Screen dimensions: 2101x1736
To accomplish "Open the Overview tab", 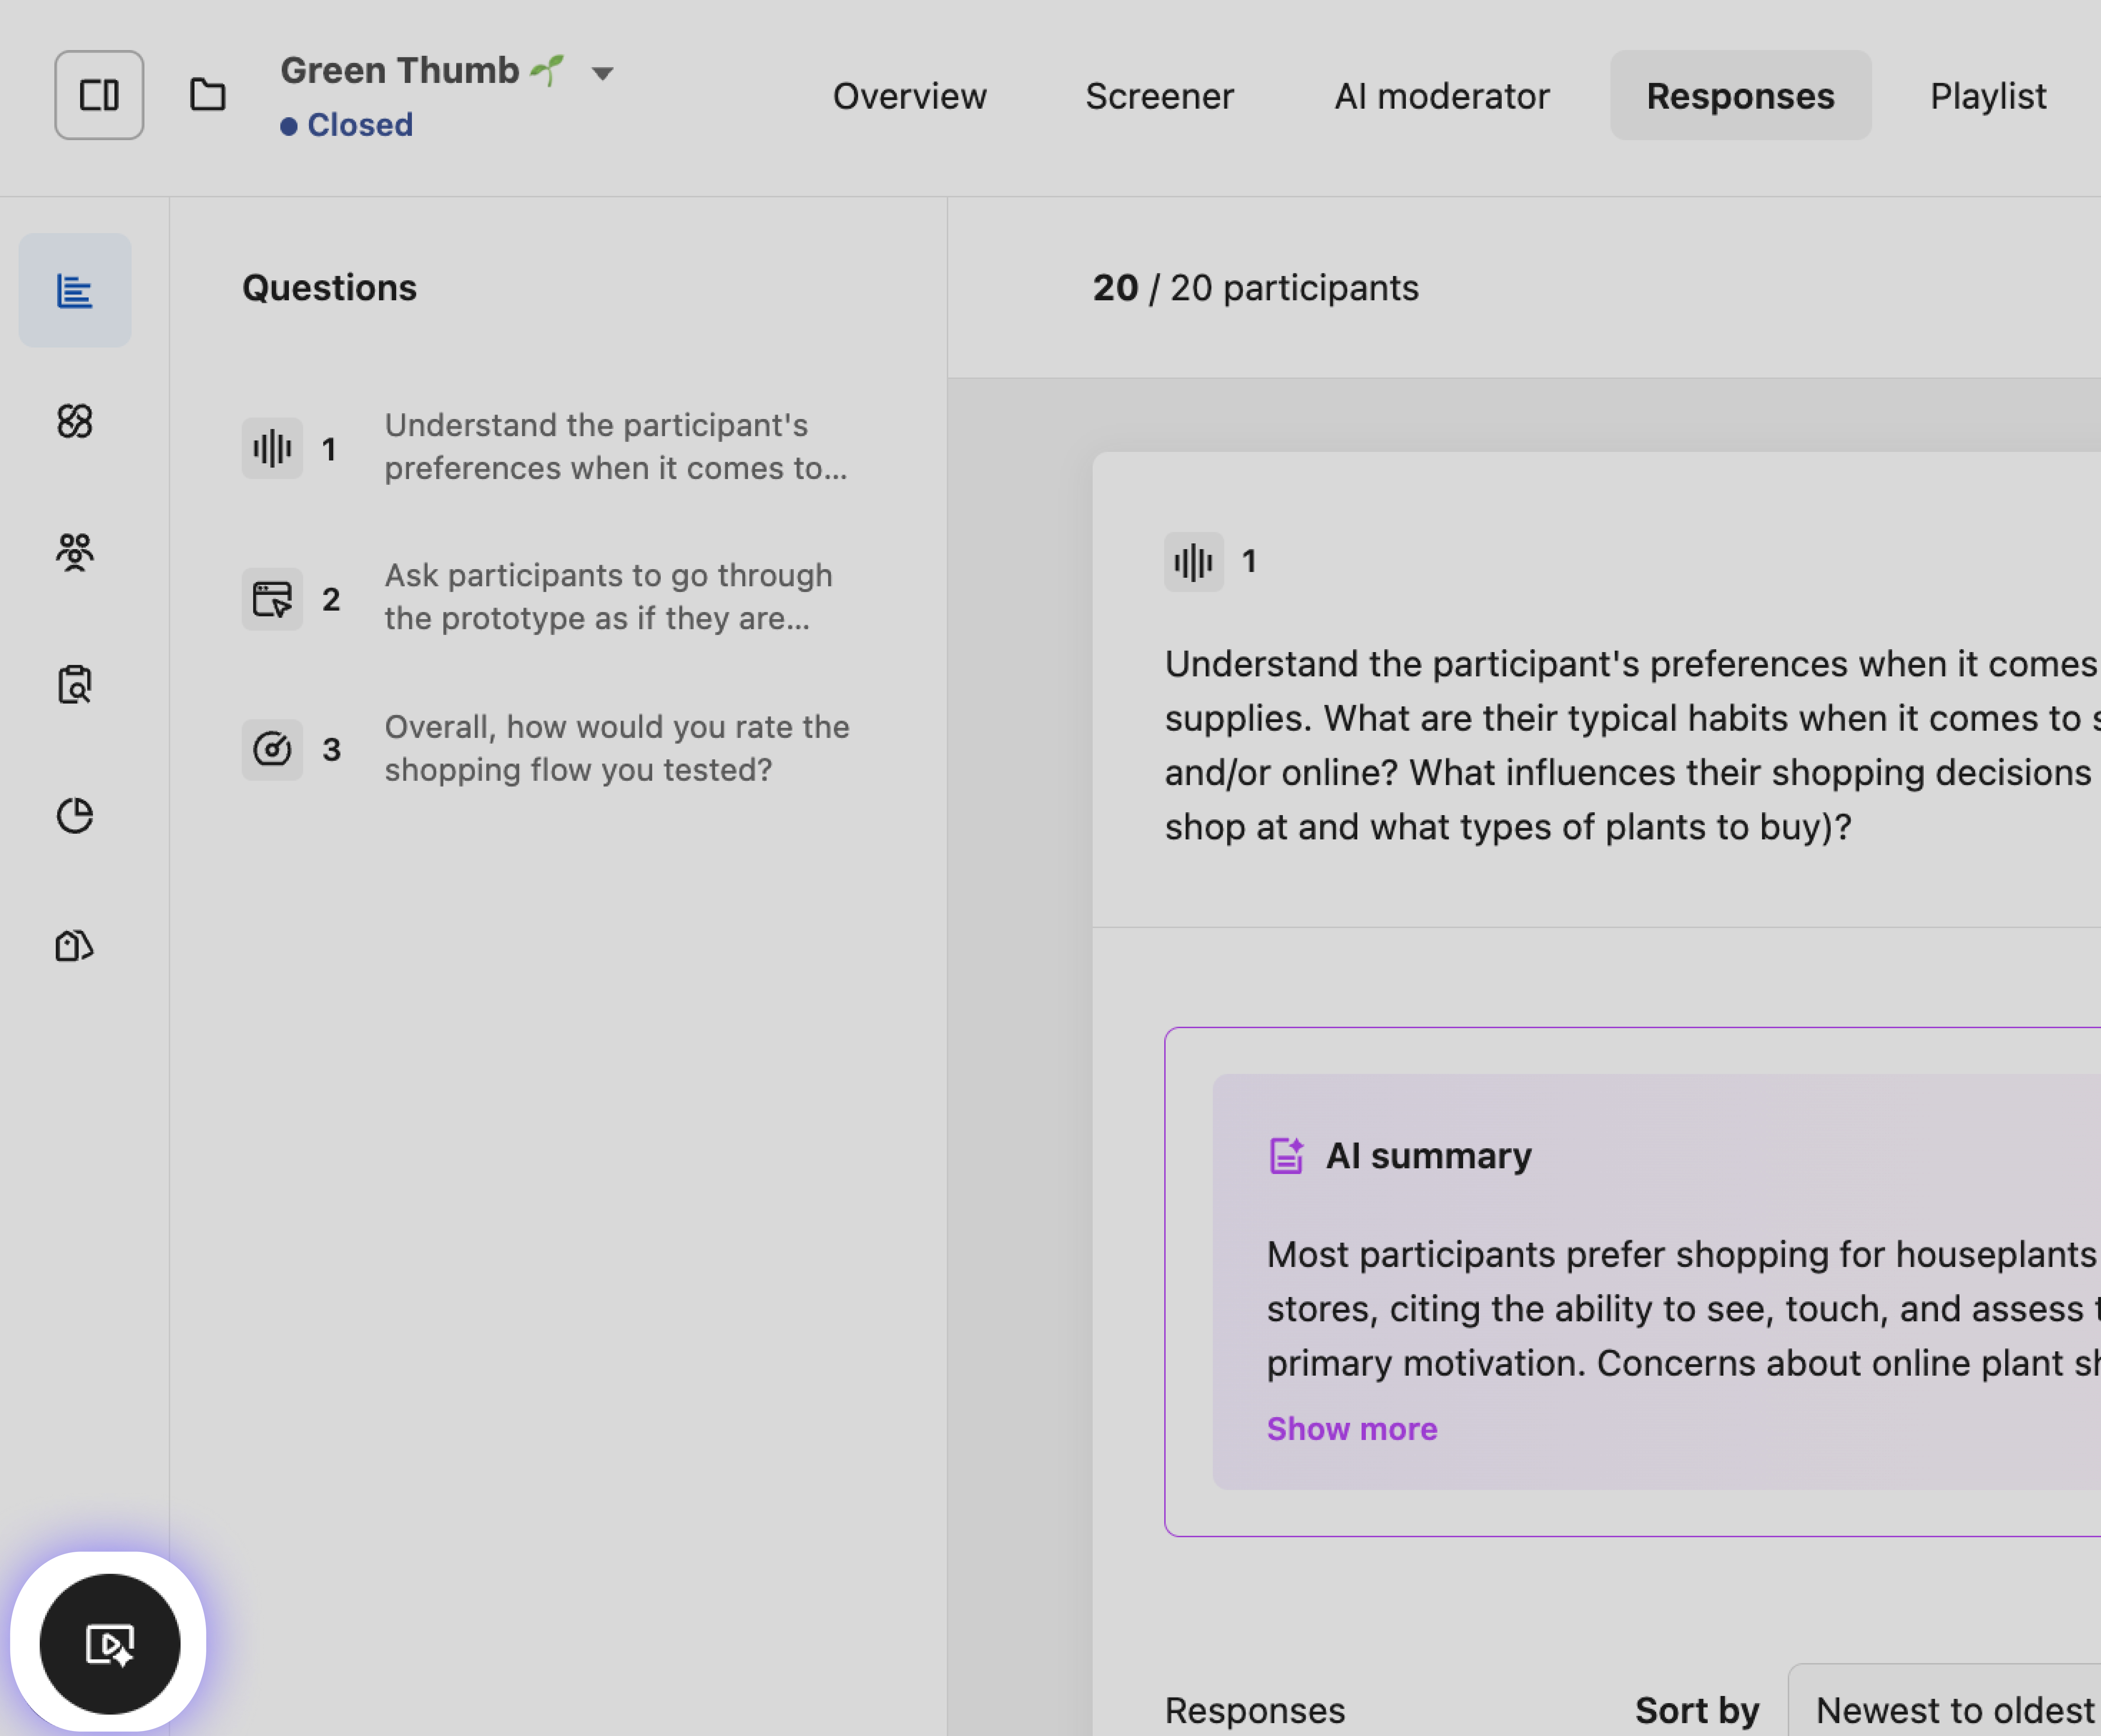I will (909, 96).
